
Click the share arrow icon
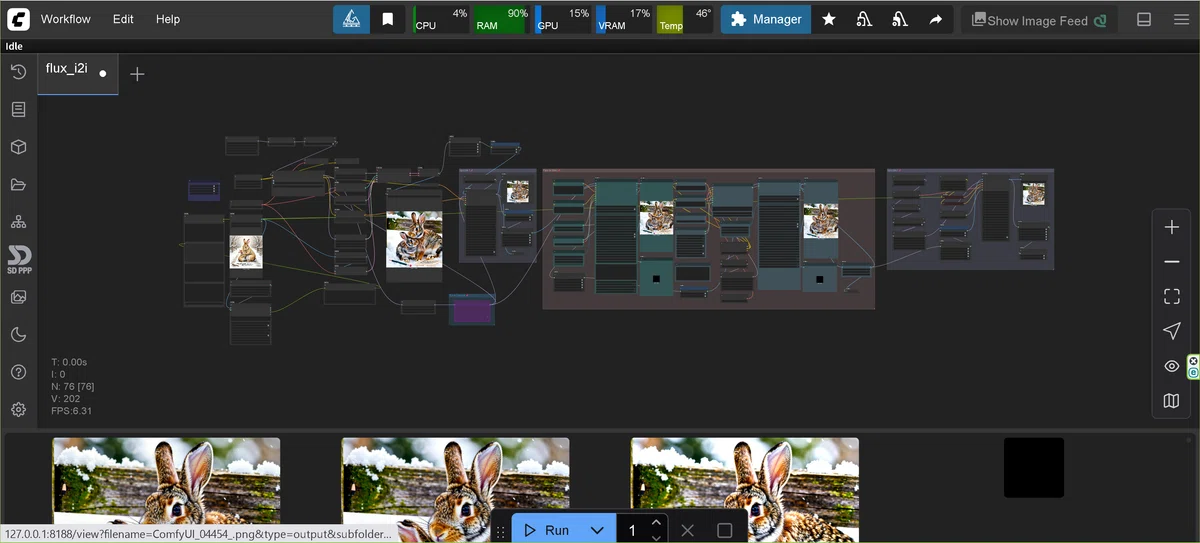936,19
